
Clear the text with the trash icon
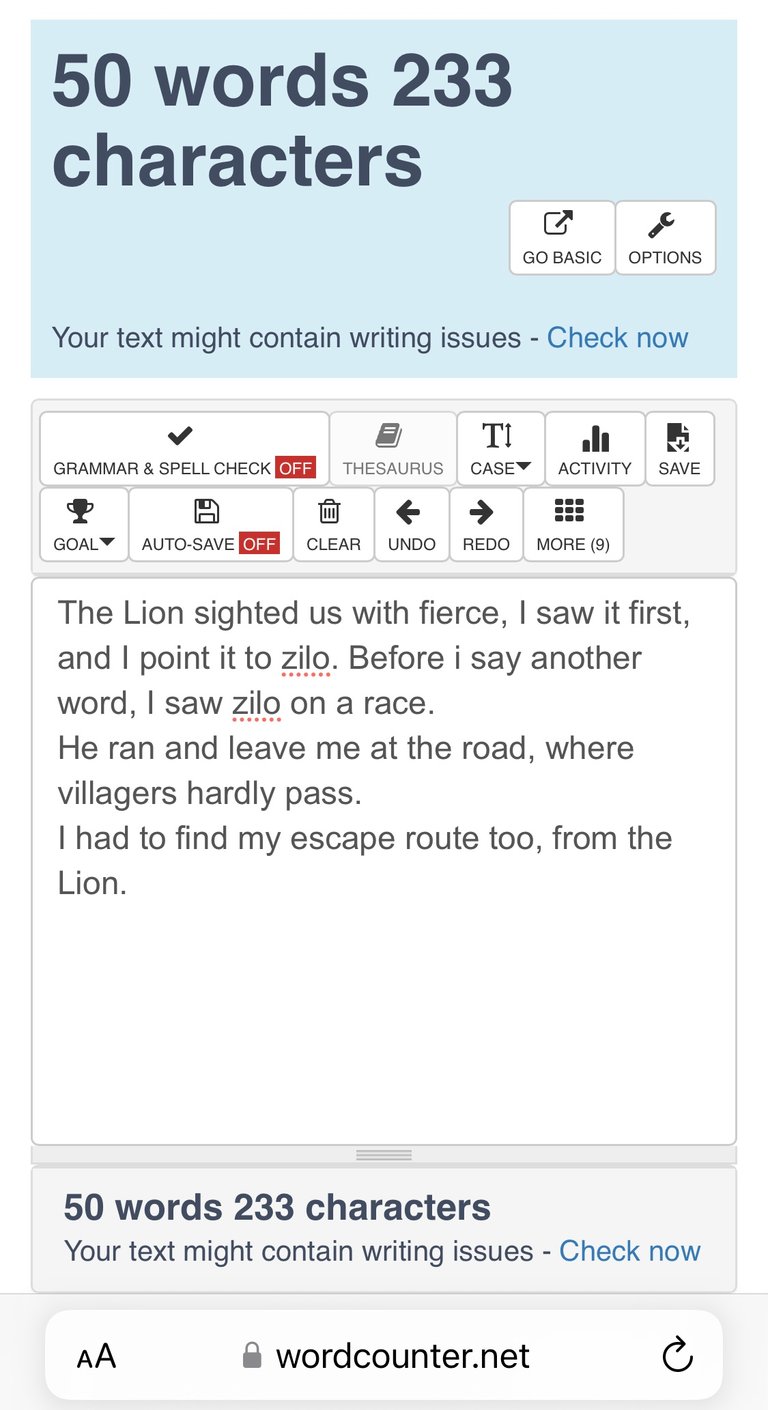point(334,525)
